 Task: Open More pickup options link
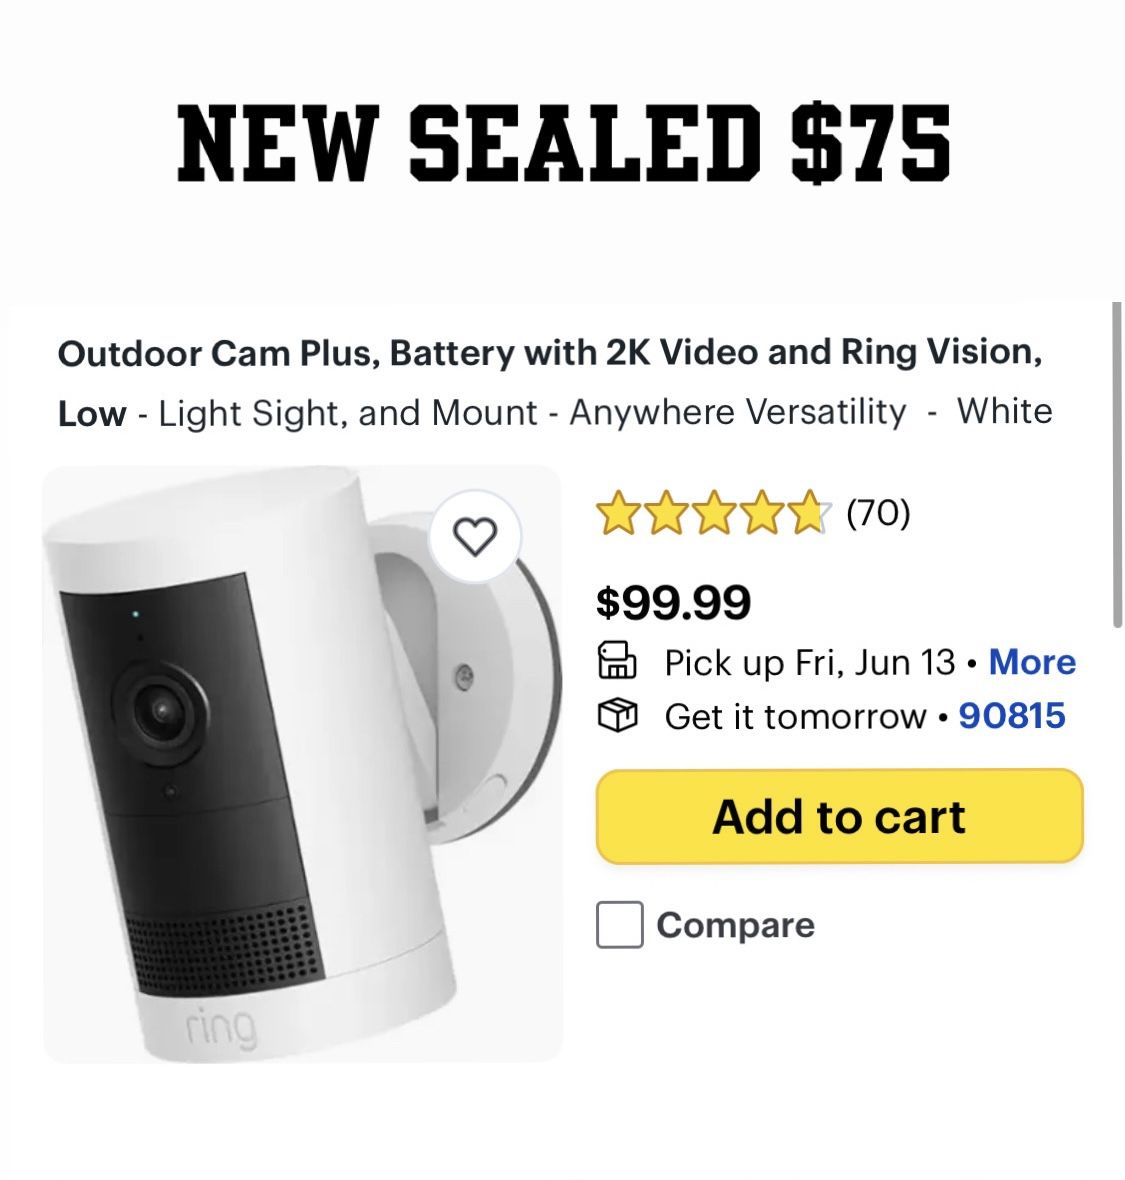pyautogui.click(x=1032, y=662)
